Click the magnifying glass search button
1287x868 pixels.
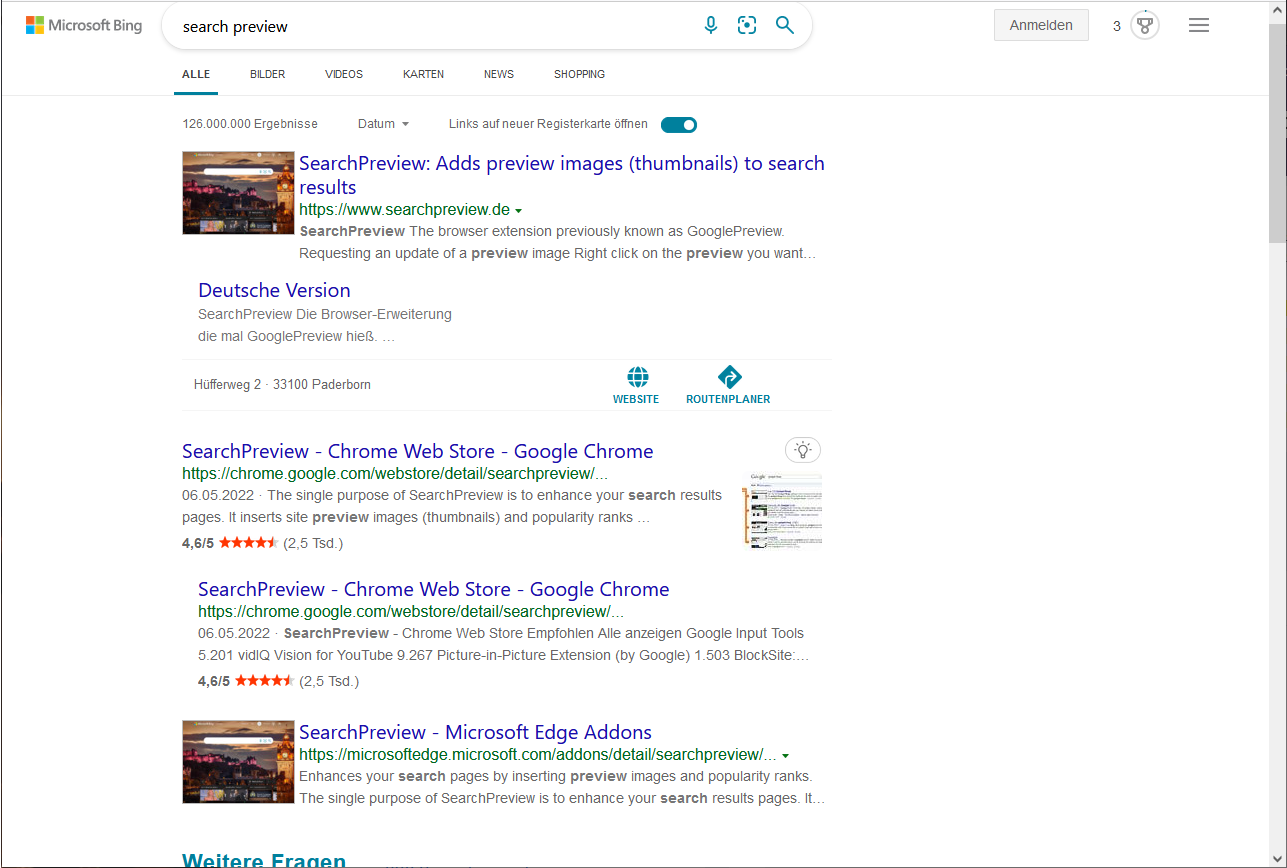pos(785,25)
